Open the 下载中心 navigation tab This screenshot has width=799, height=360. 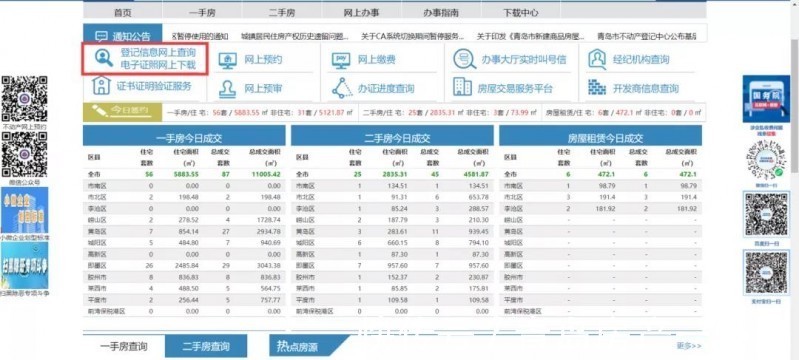pyautogui.click(x=521, y=13)
